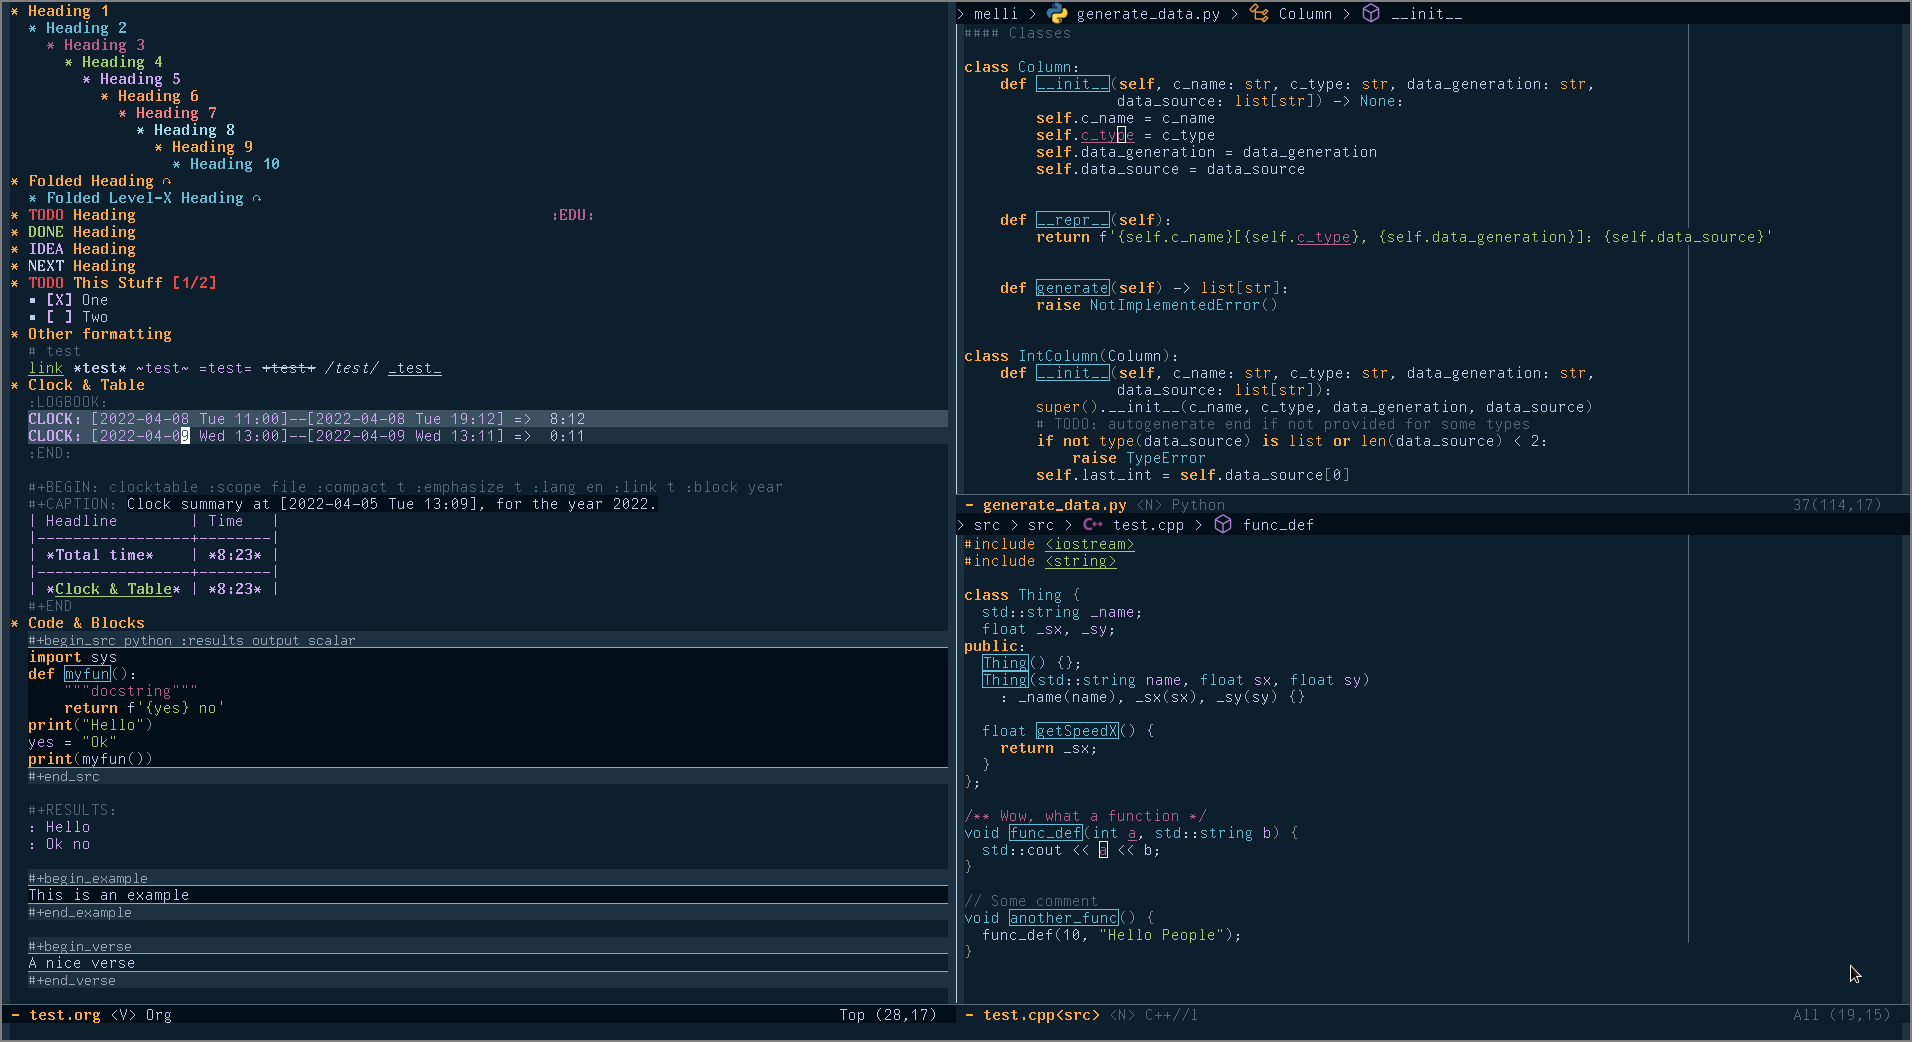Image resolution: width=1912 pixels, height=1042 pixels.
Task: Click the star bullet of Heading 10
Action: click(176, 164)
